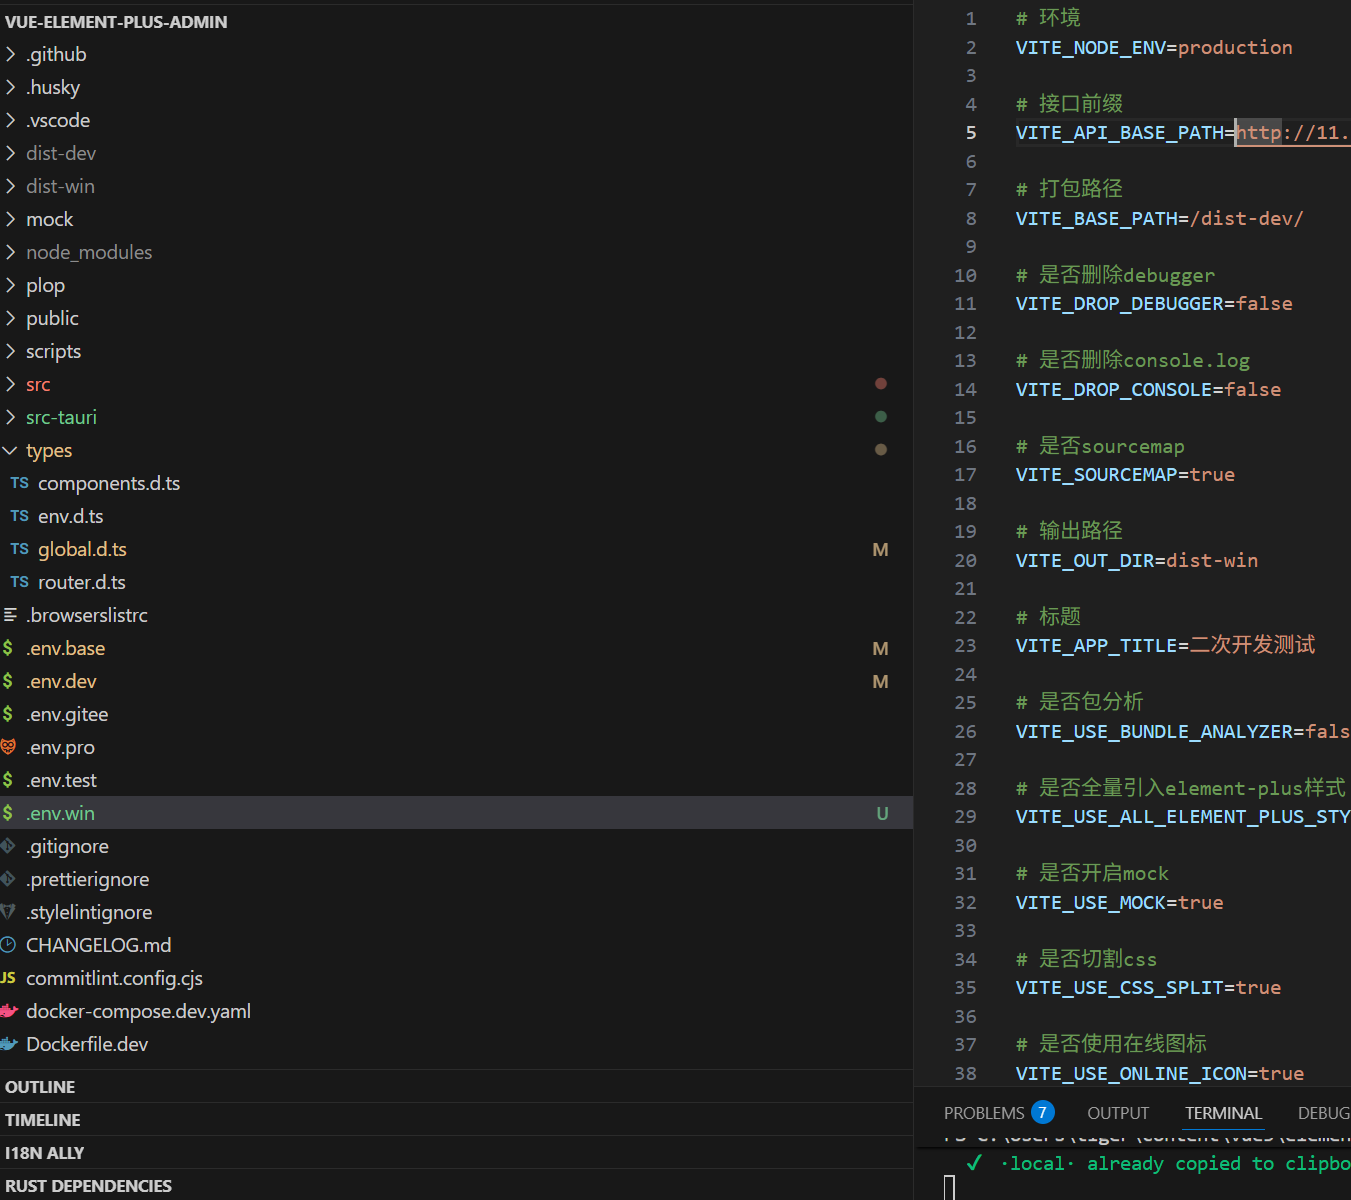
Task: Click the JS icon beside commitlint.config.cjs
Action: click(x=8, y=978)
